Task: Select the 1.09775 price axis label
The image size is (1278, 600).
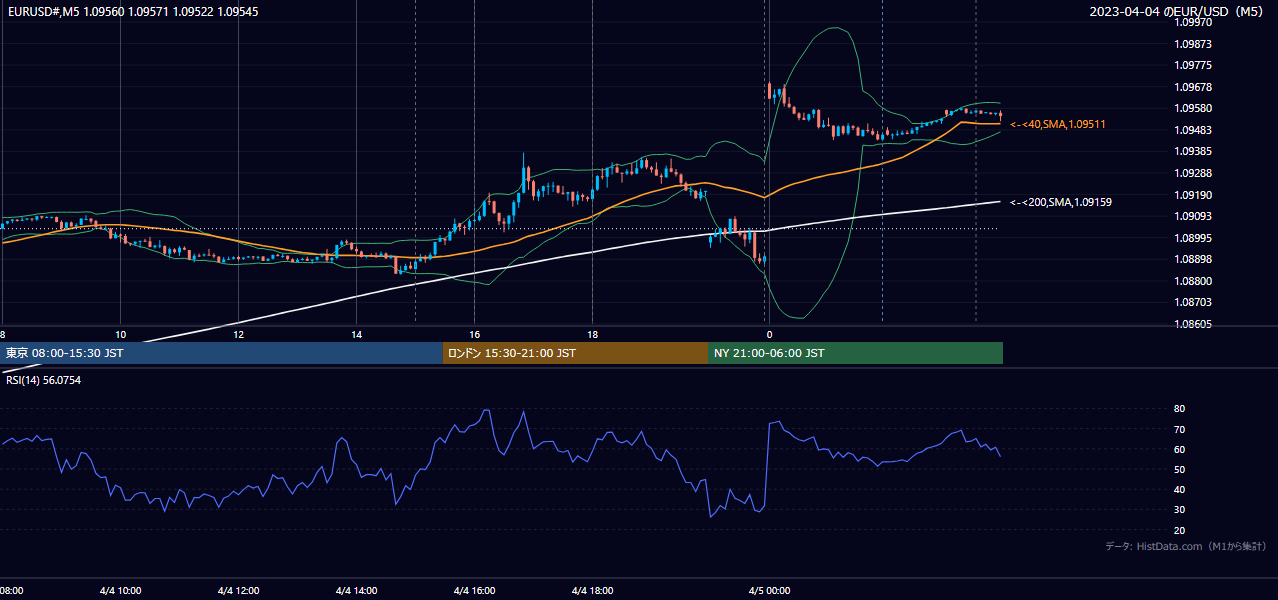Action: pos(1192,65)
